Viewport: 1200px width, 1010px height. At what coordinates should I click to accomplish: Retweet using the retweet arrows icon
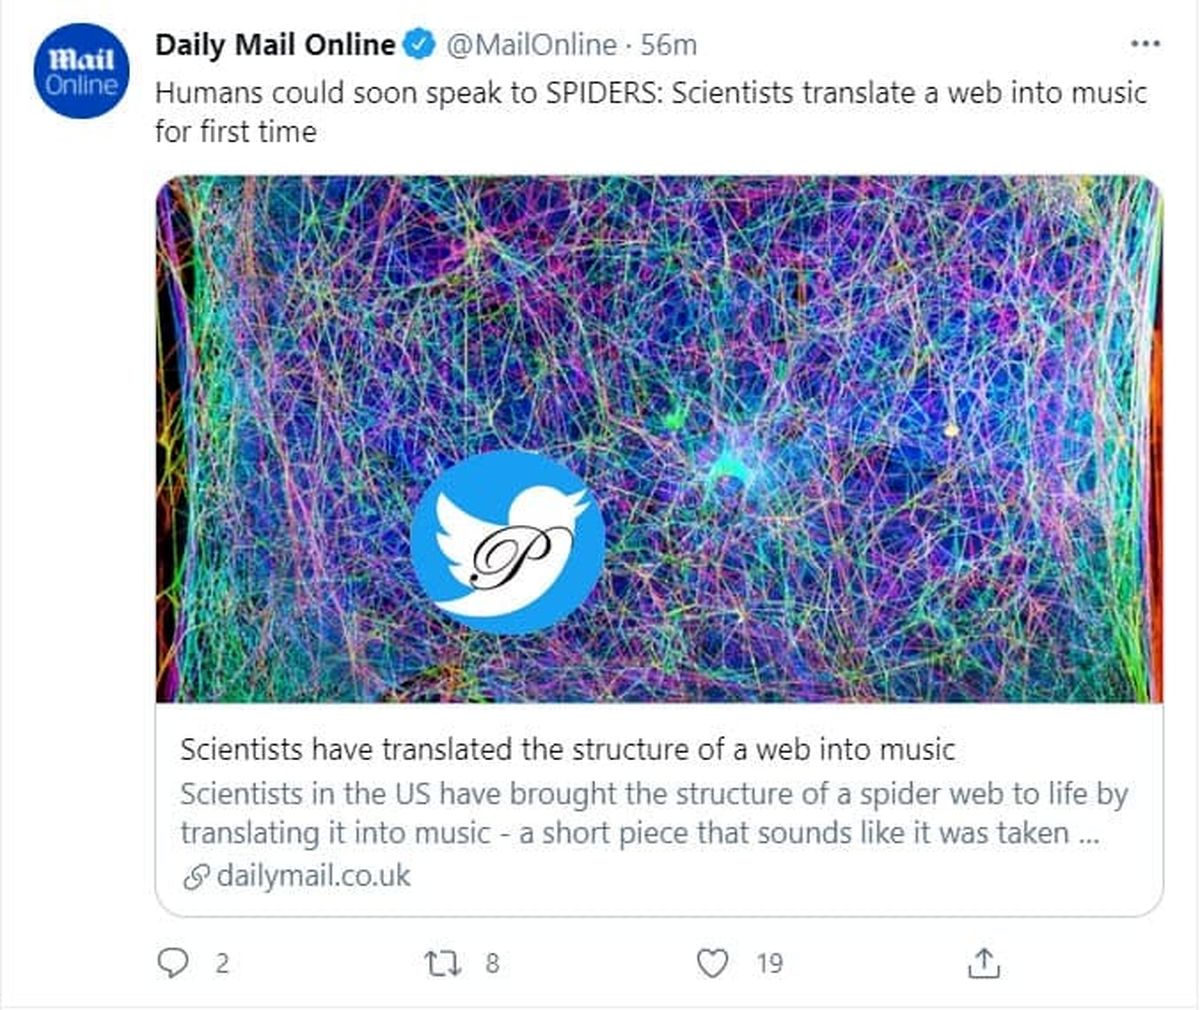click(x=440, y=963)
